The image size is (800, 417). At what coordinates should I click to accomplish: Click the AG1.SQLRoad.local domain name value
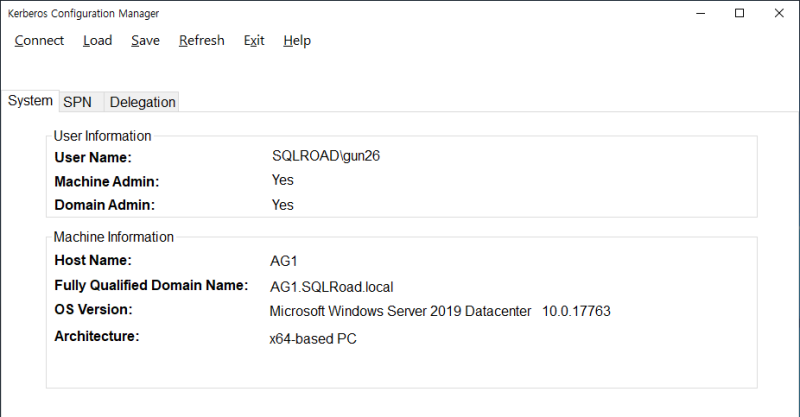(325, 287)
